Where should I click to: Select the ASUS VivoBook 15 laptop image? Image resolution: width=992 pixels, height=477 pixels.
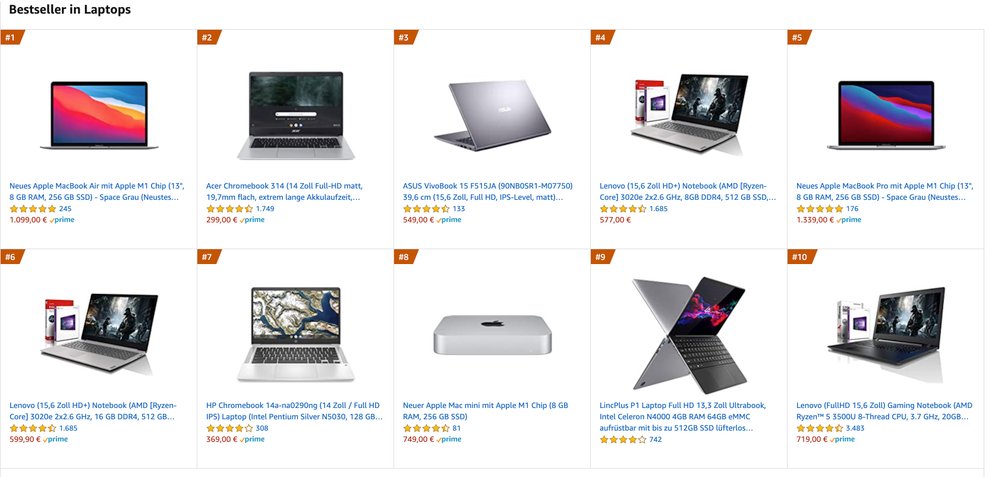tap(492, 115)
